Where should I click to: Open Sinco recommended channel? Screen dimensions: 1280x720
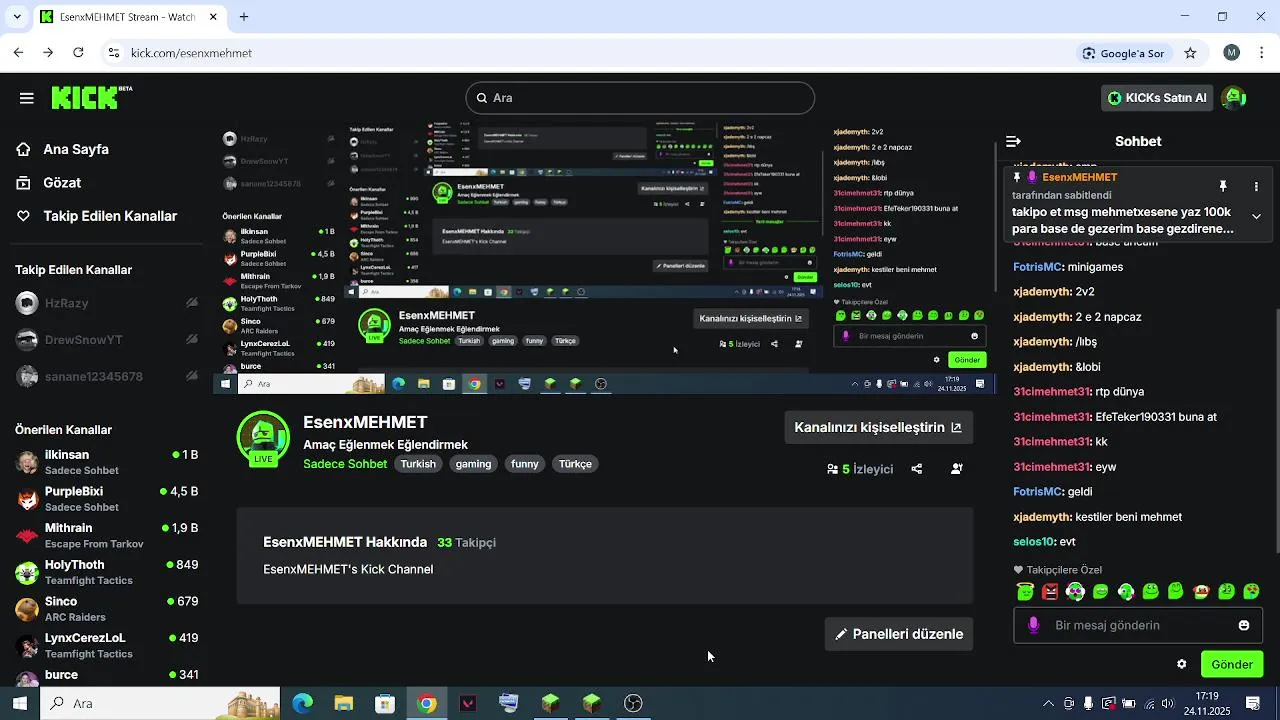pyautogui.click(x=107, y=609)
